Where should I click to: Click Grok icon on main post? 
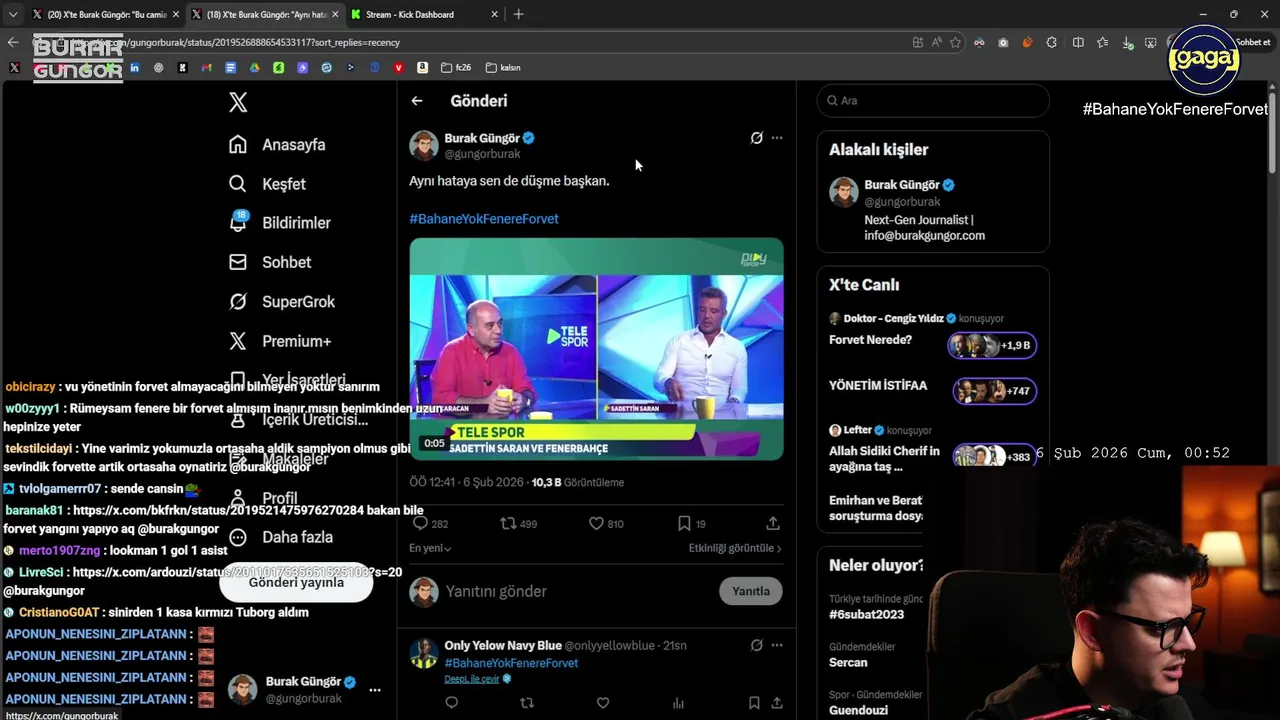tap(757, 138)
